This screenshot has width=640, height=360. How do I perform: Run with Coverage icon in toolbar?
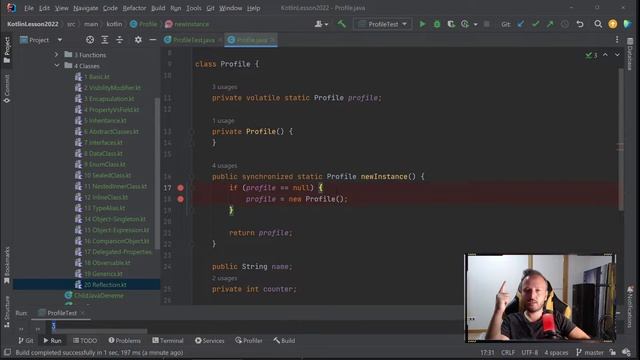tap(451, 24)
